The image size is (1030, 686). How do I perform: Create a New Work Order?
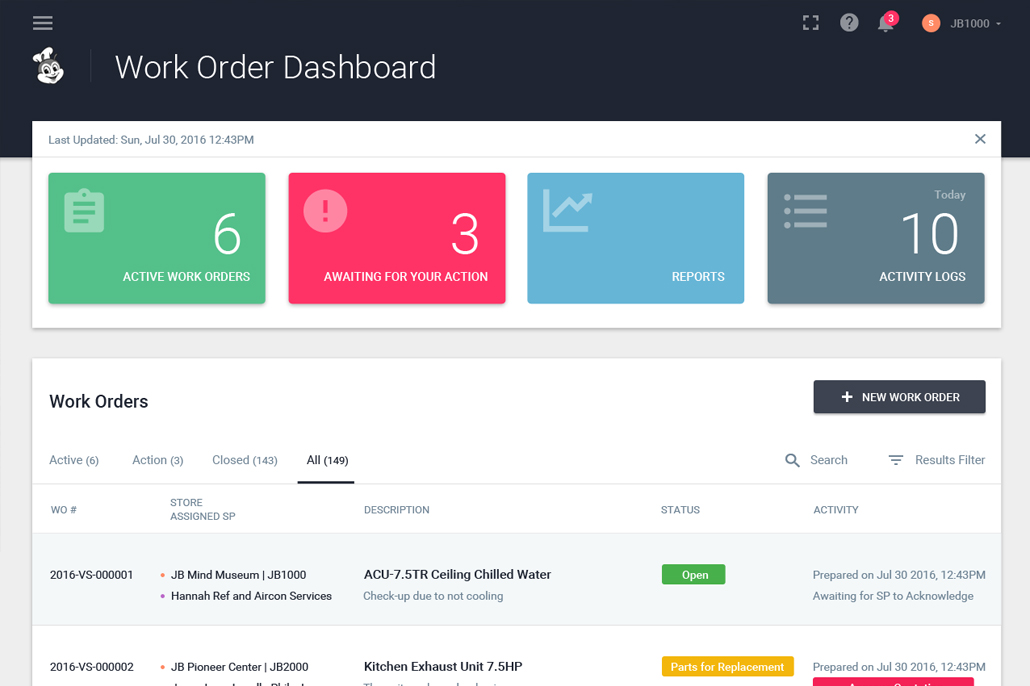(899, 397)
